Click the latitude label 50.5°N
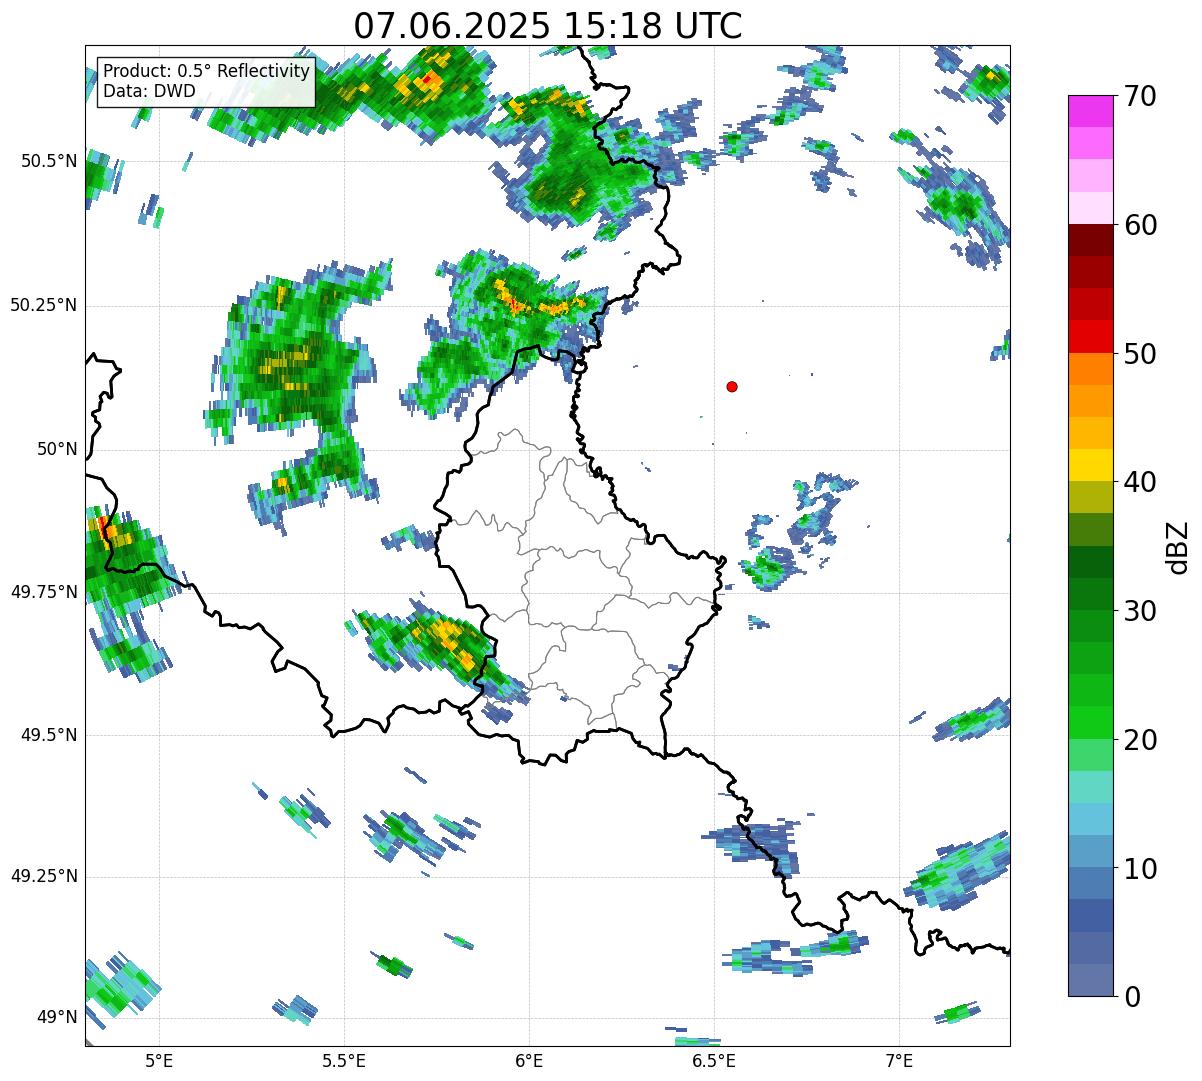 (x=49, y=161)
